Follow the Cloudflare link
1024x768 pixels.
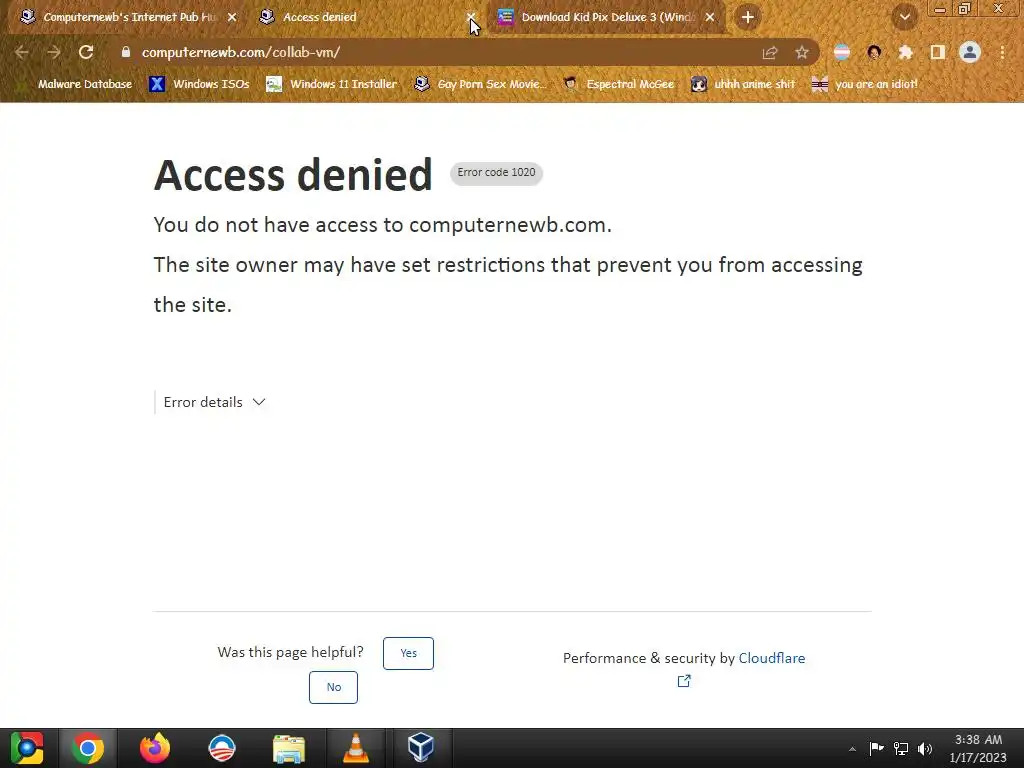[771, 658]
